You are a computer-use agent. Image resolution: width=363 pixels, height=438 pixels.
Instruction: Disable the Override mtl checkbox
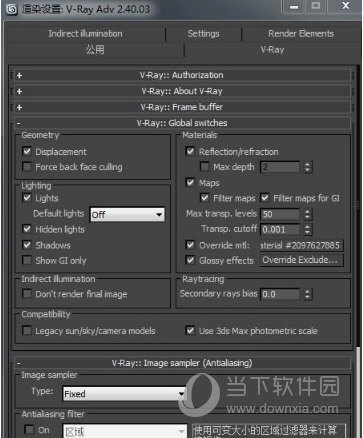190,245
